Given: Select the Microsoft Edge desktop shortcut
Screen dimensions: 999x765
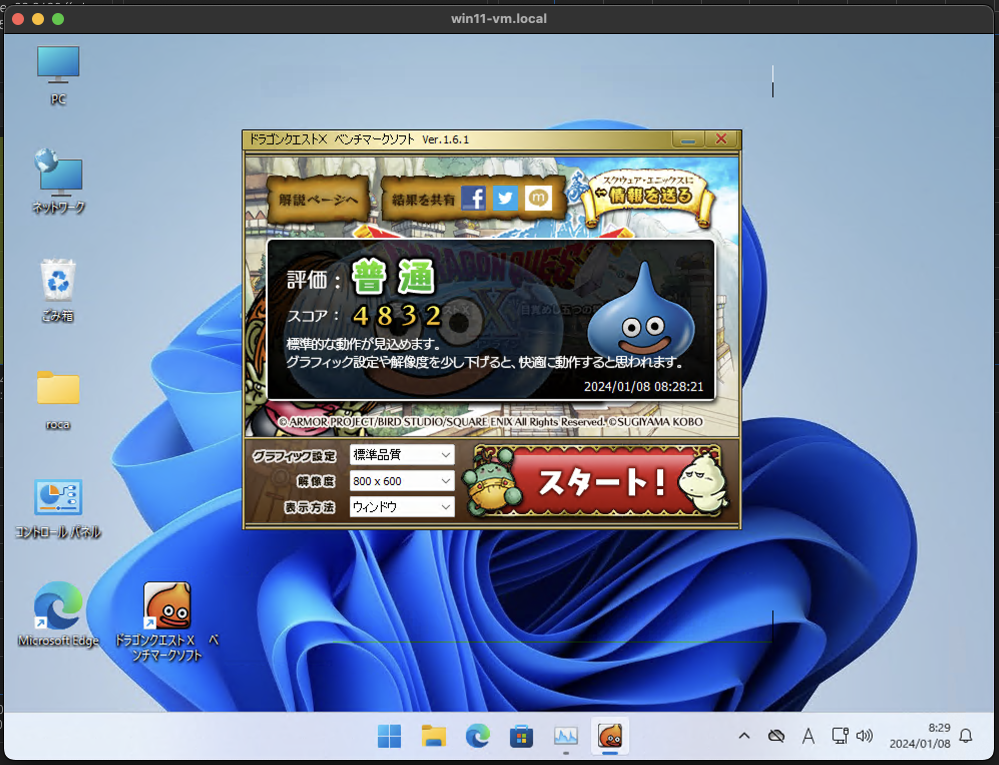Looking at the screenshot, I should pyautogui.click(x=58, y=614).
